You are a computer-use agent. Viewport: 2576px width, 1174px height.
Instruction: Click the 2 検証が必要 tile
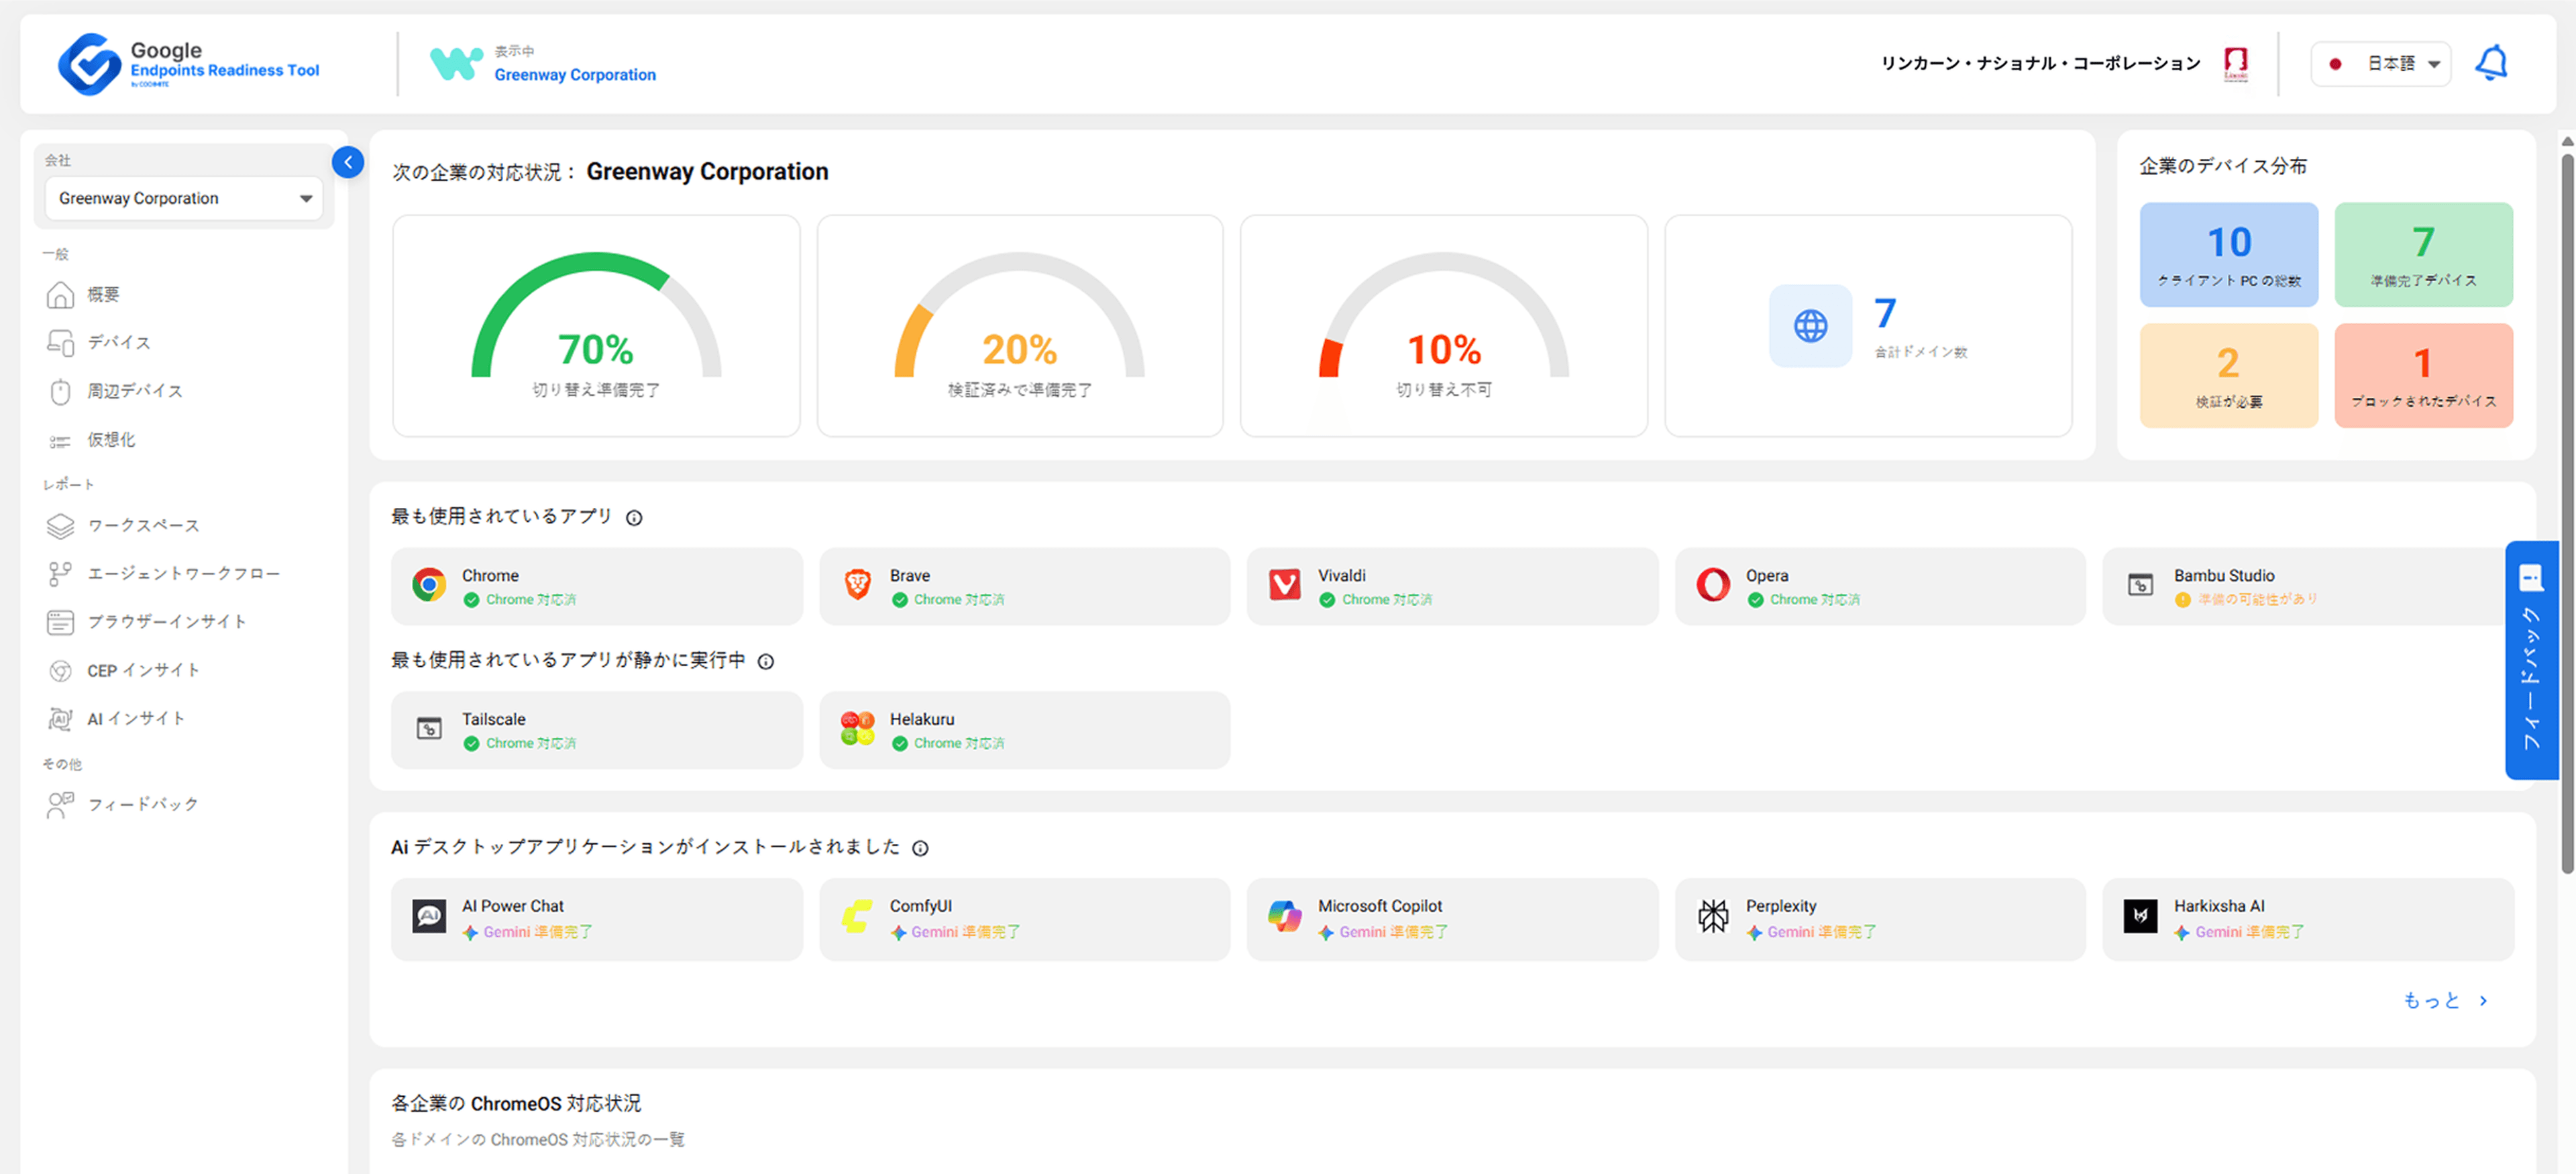(x=2228, y=375)
